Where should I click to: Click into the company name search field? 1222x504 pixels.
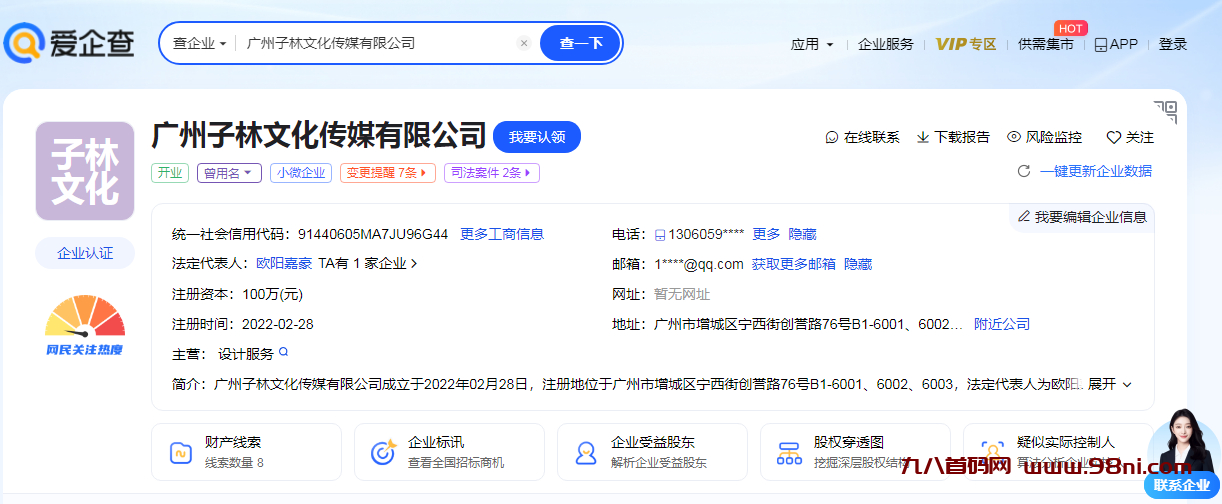tap(375, 43)
